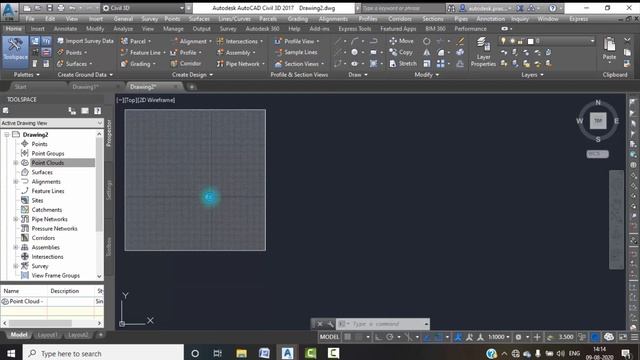This screenshot has height=360, width=640.
Task: Open the Prospector side tab
Action: pyautogui.click(x=109, y=133)
